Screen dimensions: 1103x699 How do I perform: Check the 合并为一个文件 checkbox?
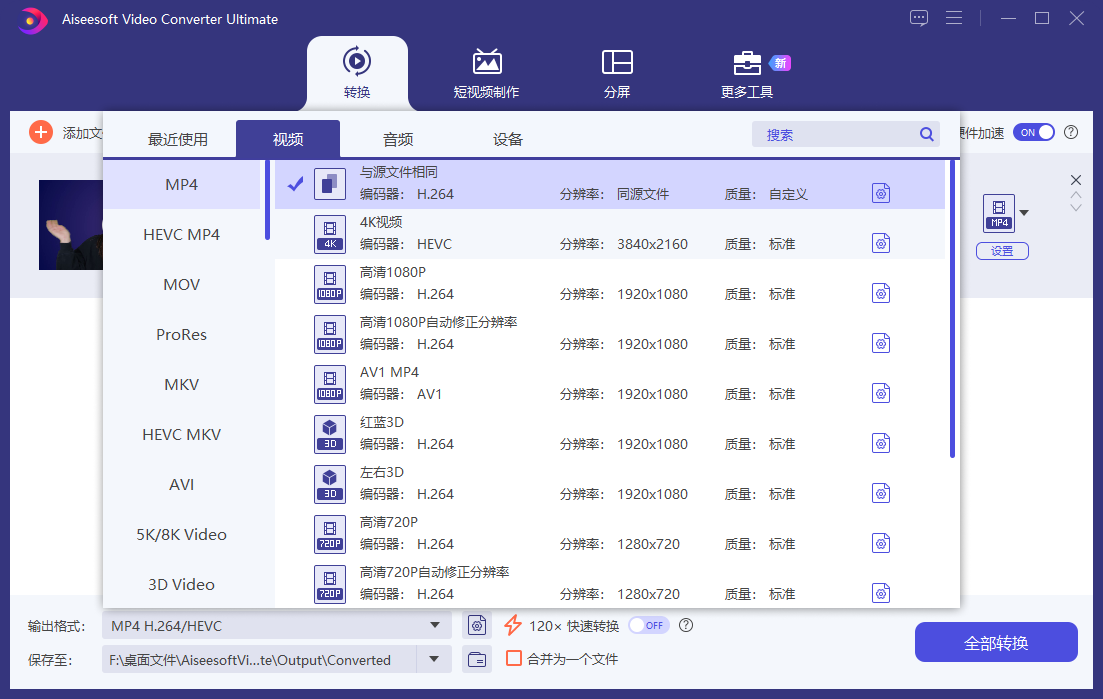tap(514, 659)
